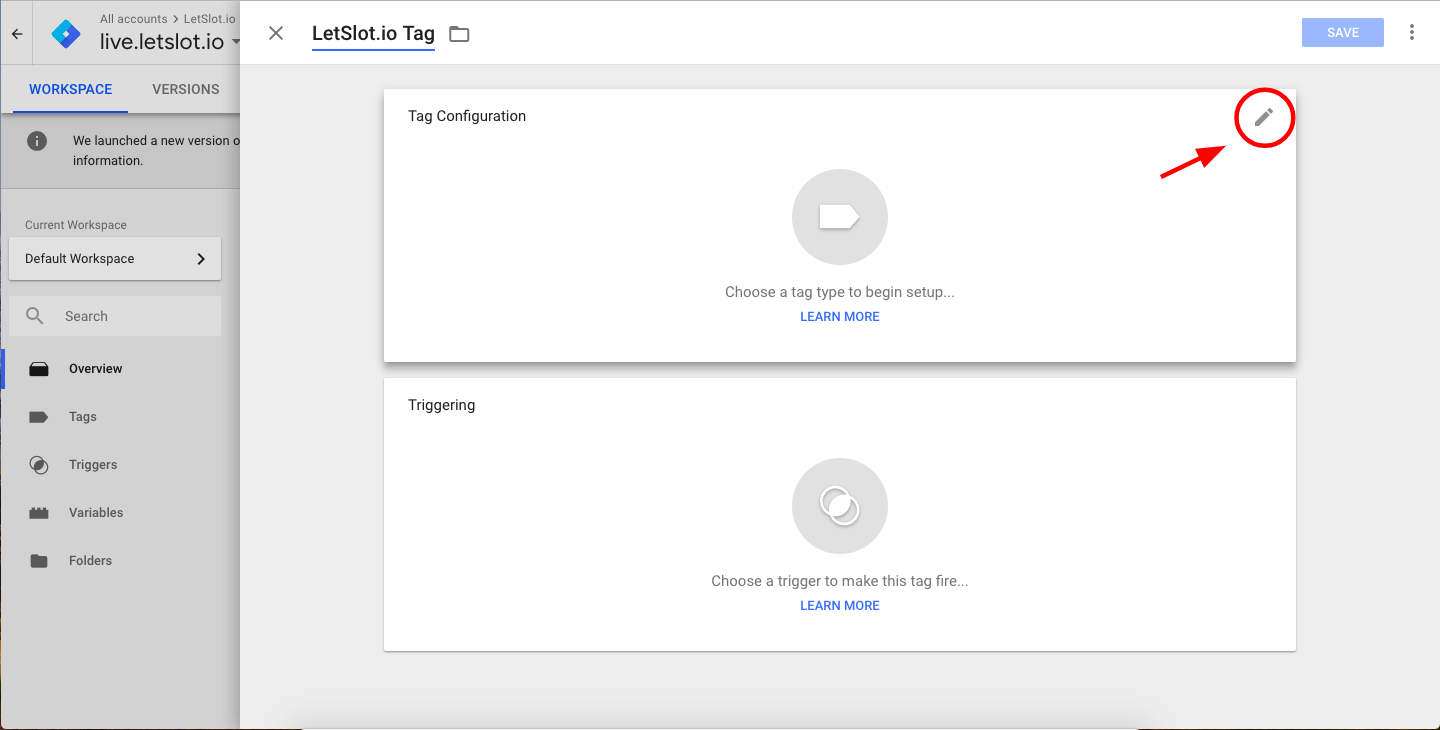Open LEARN MORE link under tag configuration
This screenshot has width=1440, height=730.
pos(840,316)
